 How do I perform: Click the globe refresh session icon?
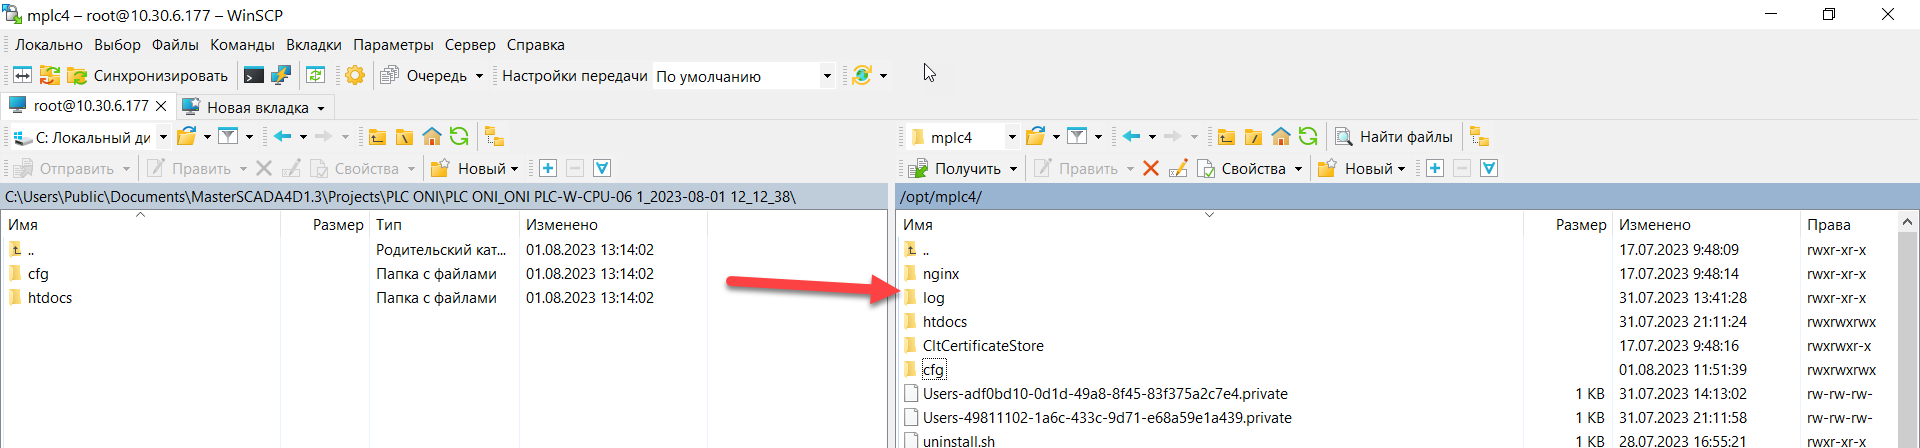pos(861,75)
